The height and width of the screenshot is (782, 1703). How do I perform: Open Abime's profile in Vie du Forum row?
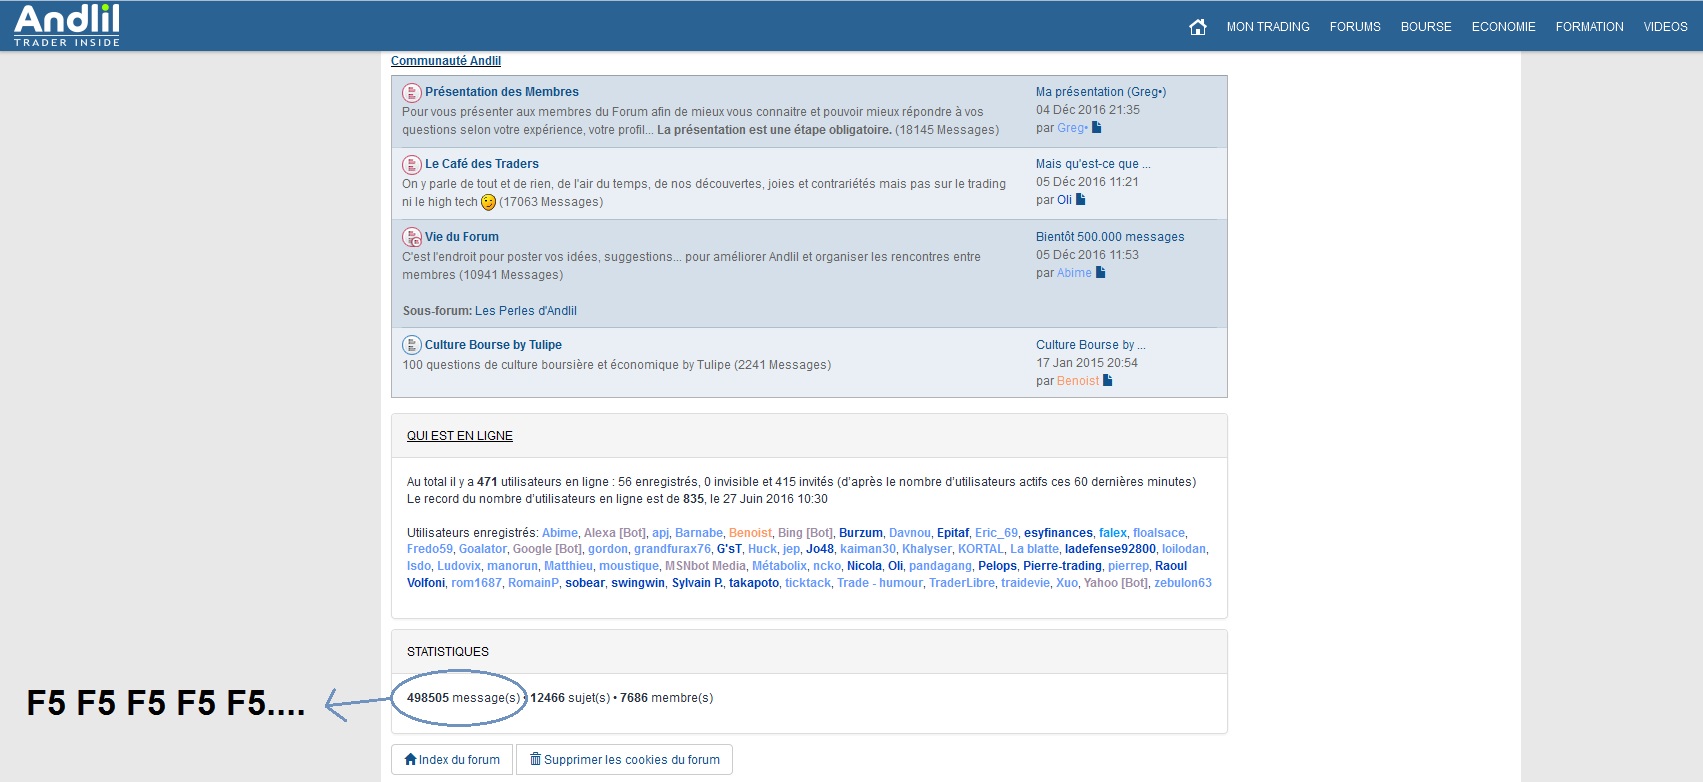point(1074,273)
